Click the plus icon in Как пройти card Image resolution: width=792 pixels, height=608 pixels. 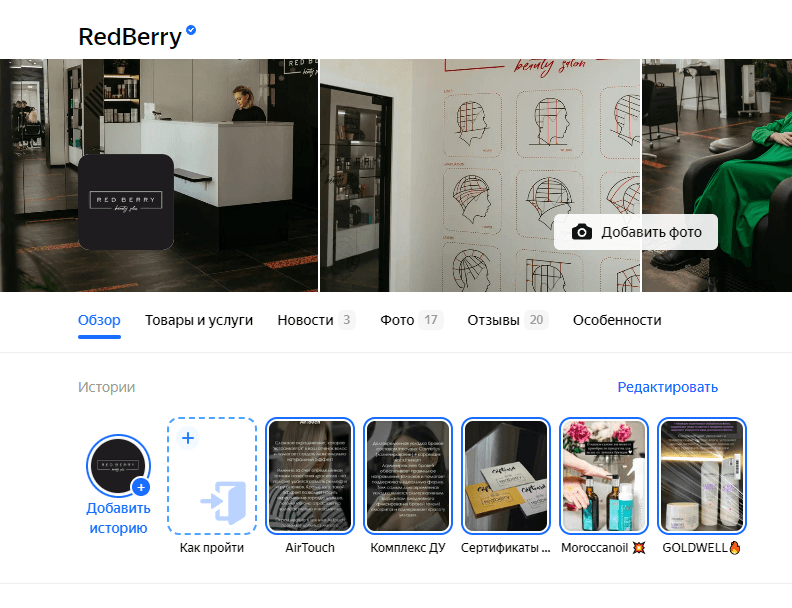pos(188,438)
